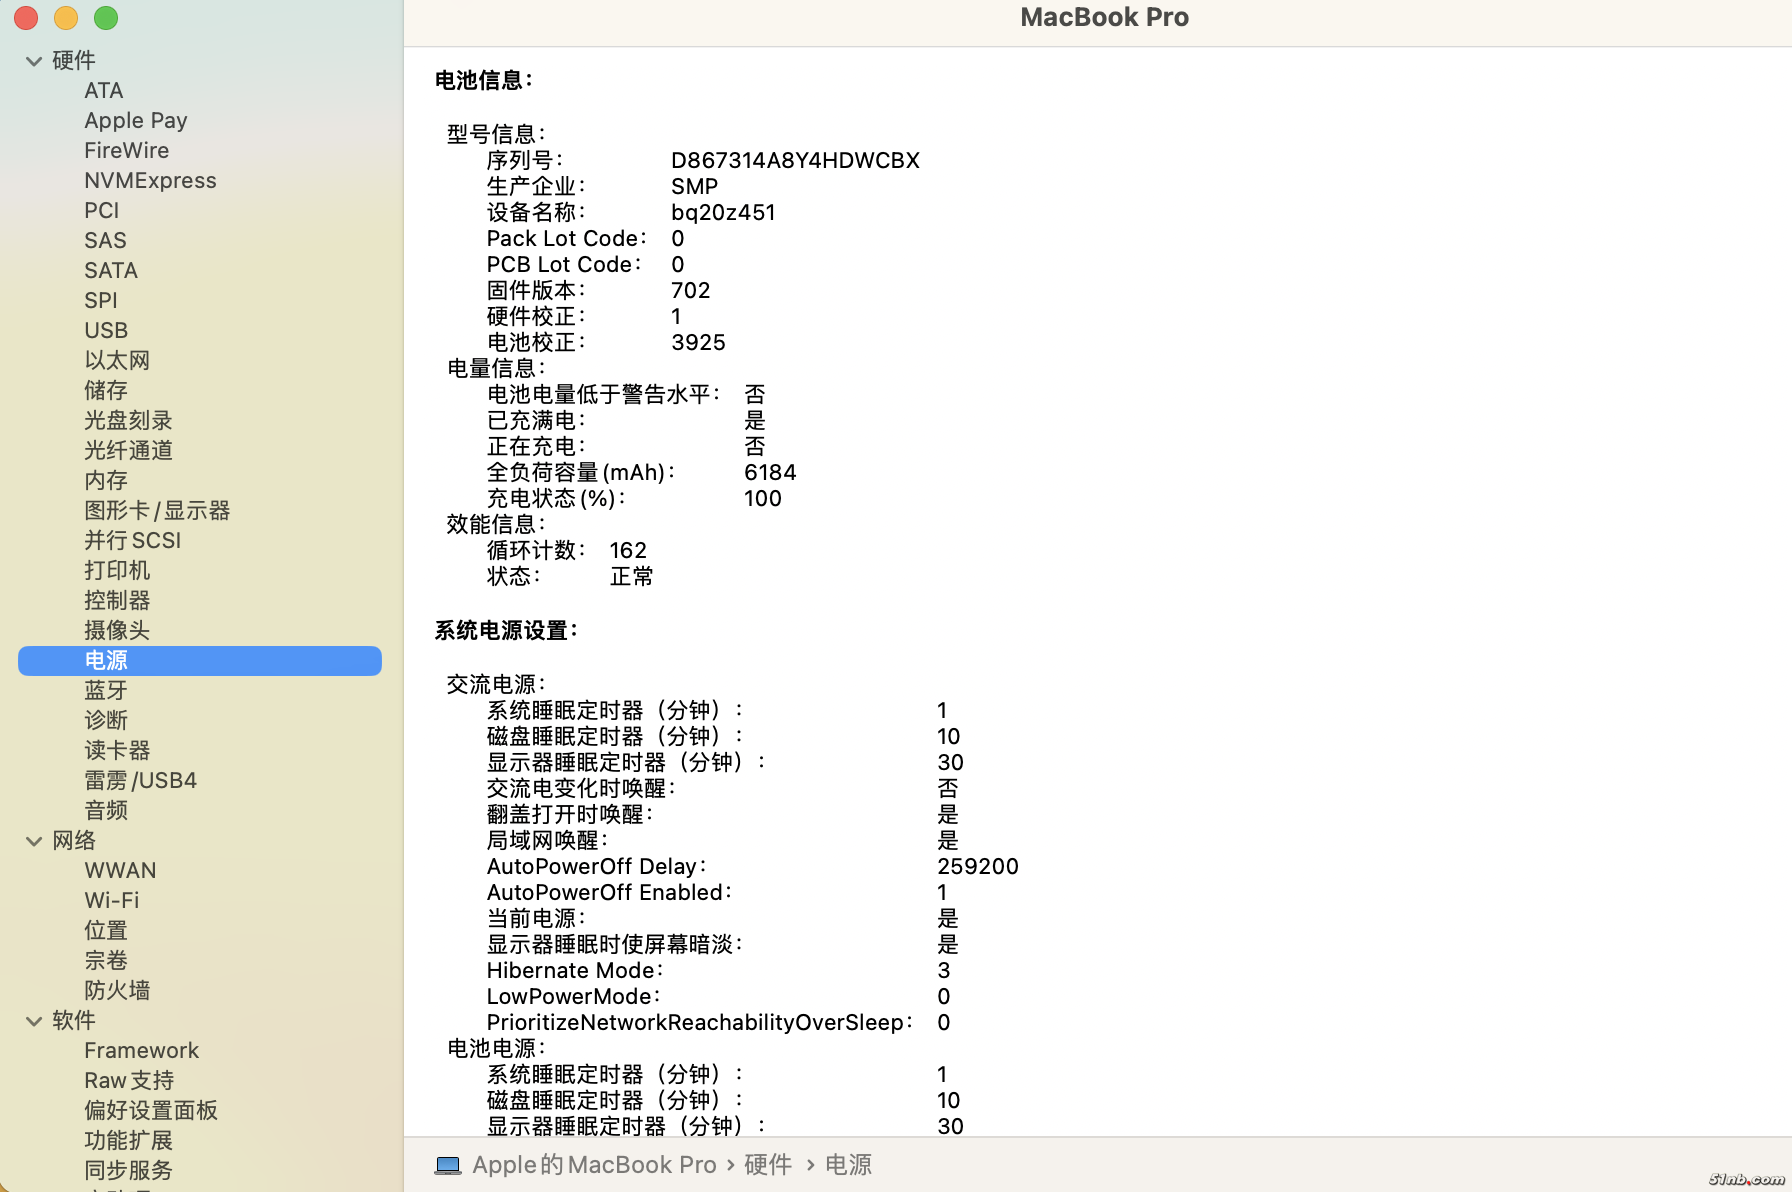
Task: Collapse the 硬件 section
Action: point(34,61)
